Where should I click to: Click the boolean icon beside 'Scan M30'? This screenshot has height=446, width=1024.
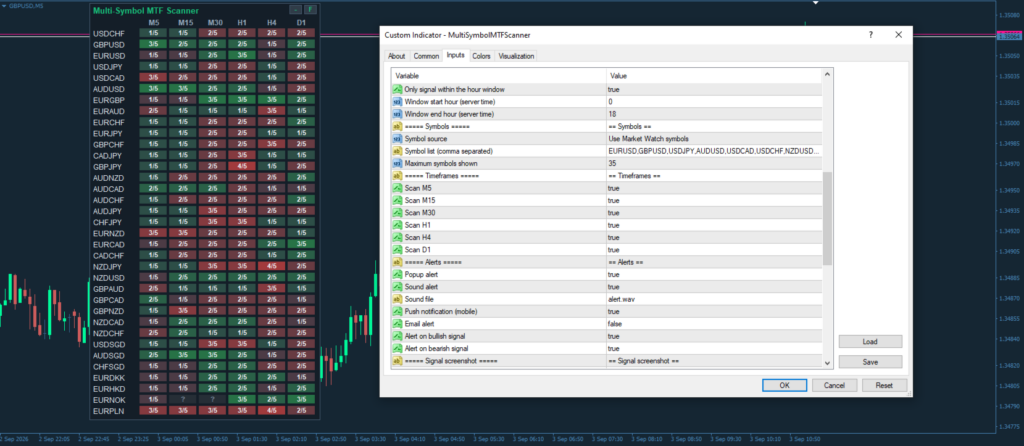[397, 213]
